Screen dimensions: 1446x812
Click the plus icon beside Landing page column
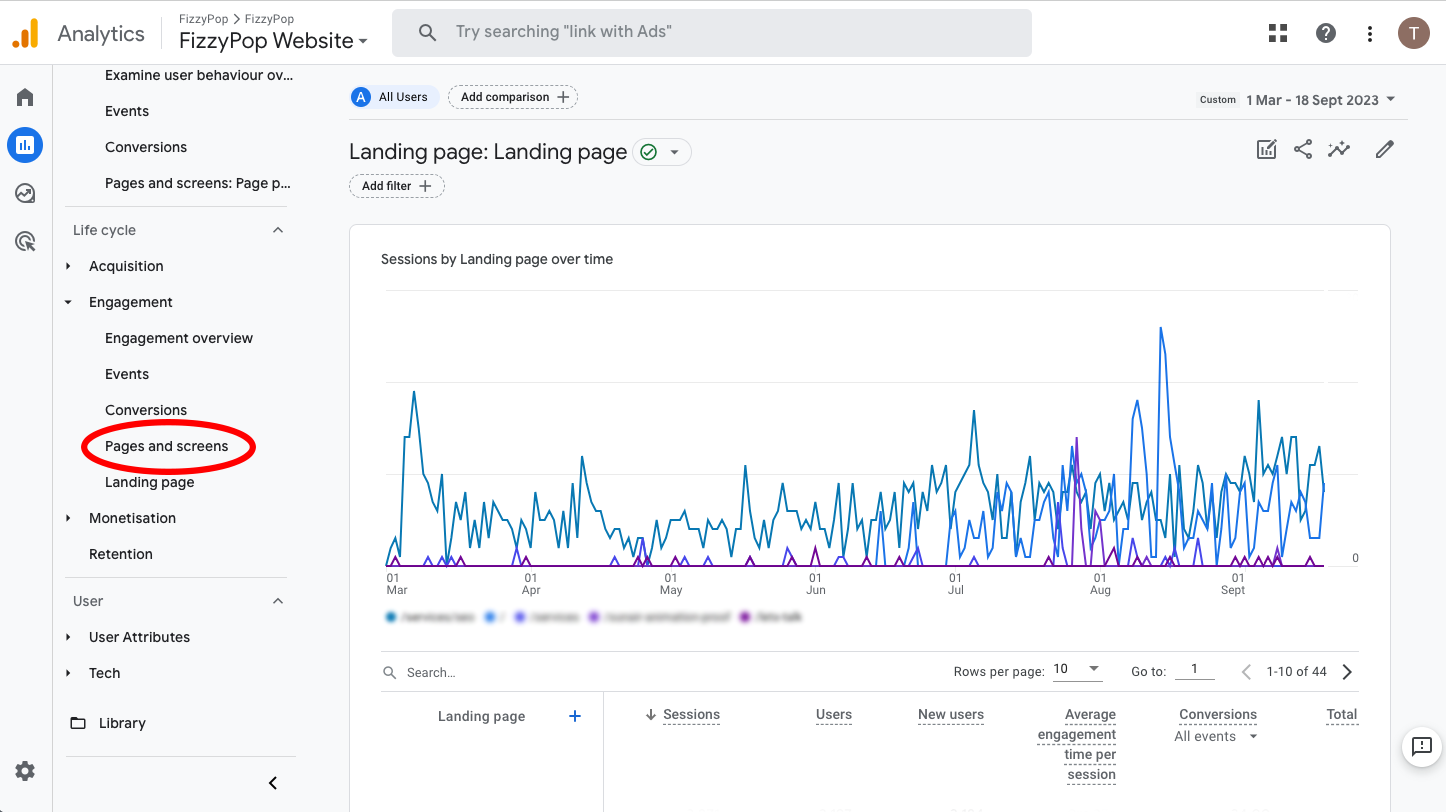coord(575,716)
